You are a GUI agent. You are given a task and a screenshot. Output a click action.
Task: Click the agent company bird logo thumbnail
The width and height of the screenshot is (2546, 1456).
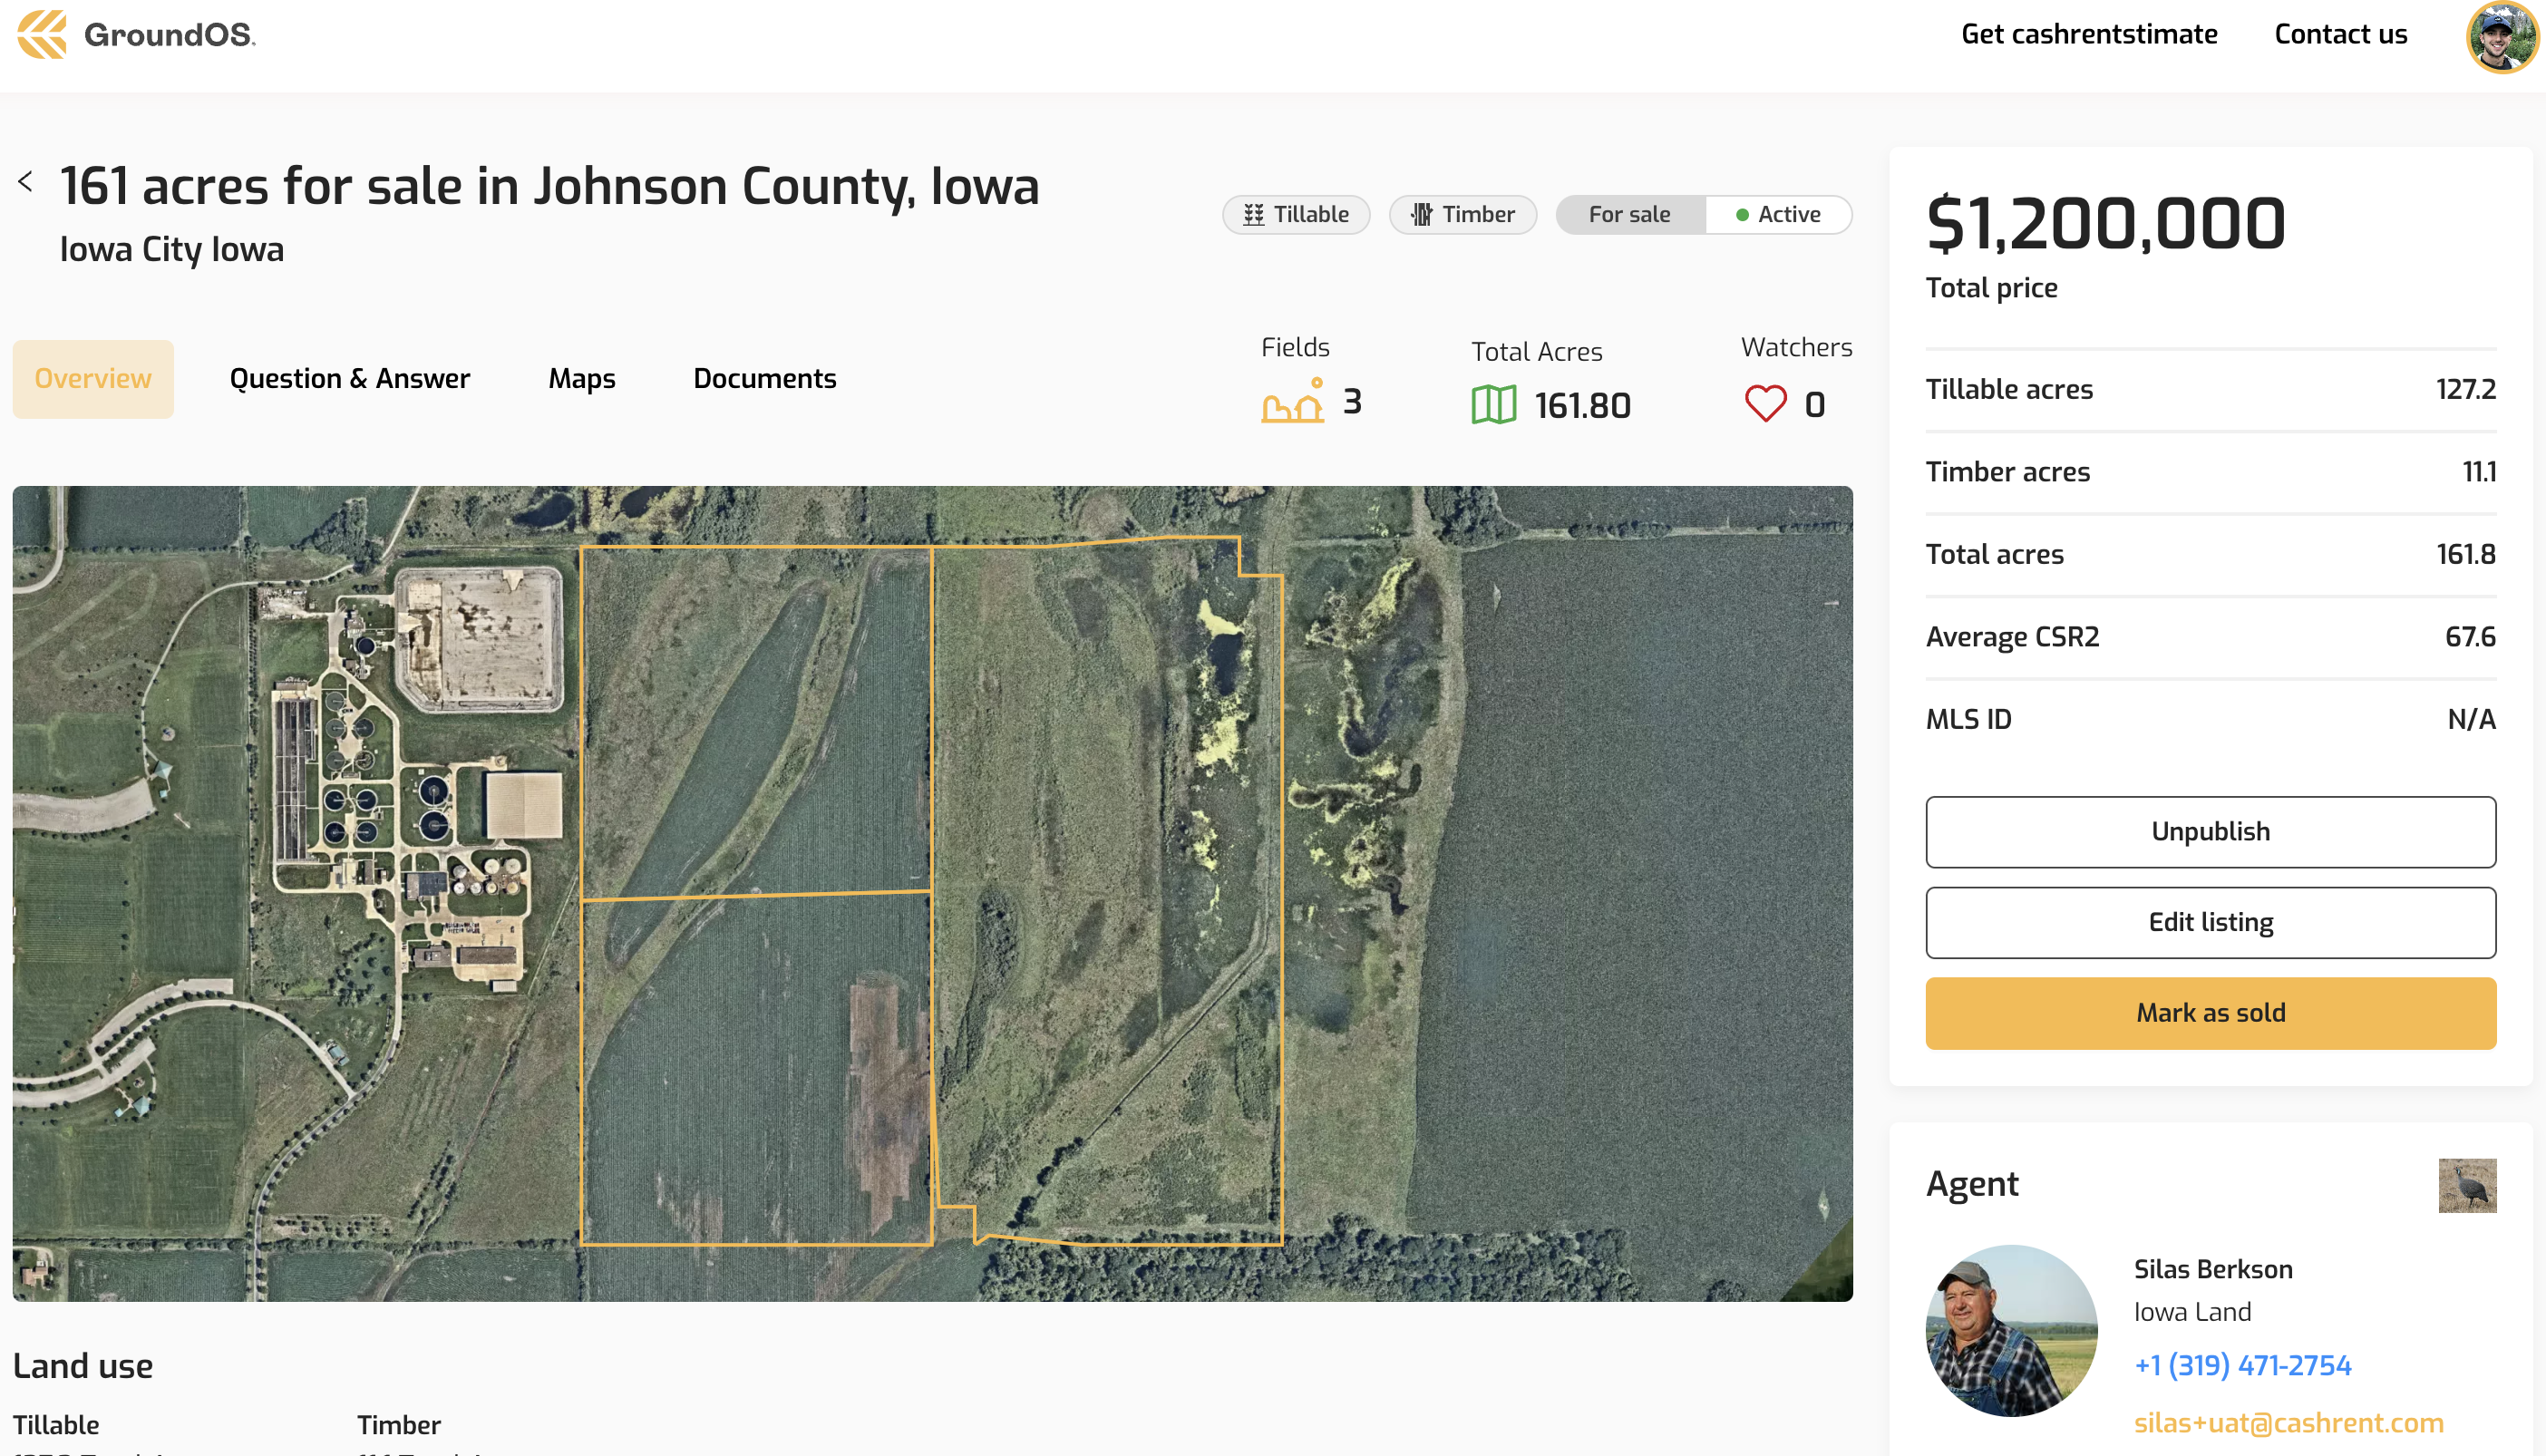(x=2466, y=1185)
